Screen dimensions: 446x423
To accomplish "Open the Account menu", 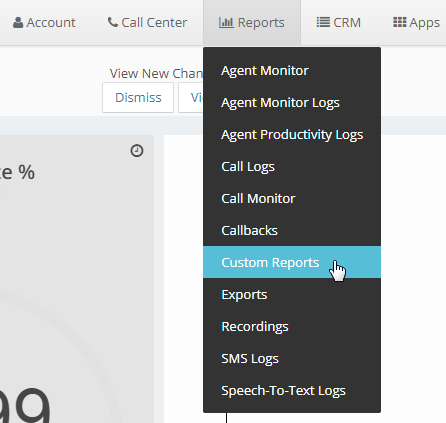I will pos(44,23).
